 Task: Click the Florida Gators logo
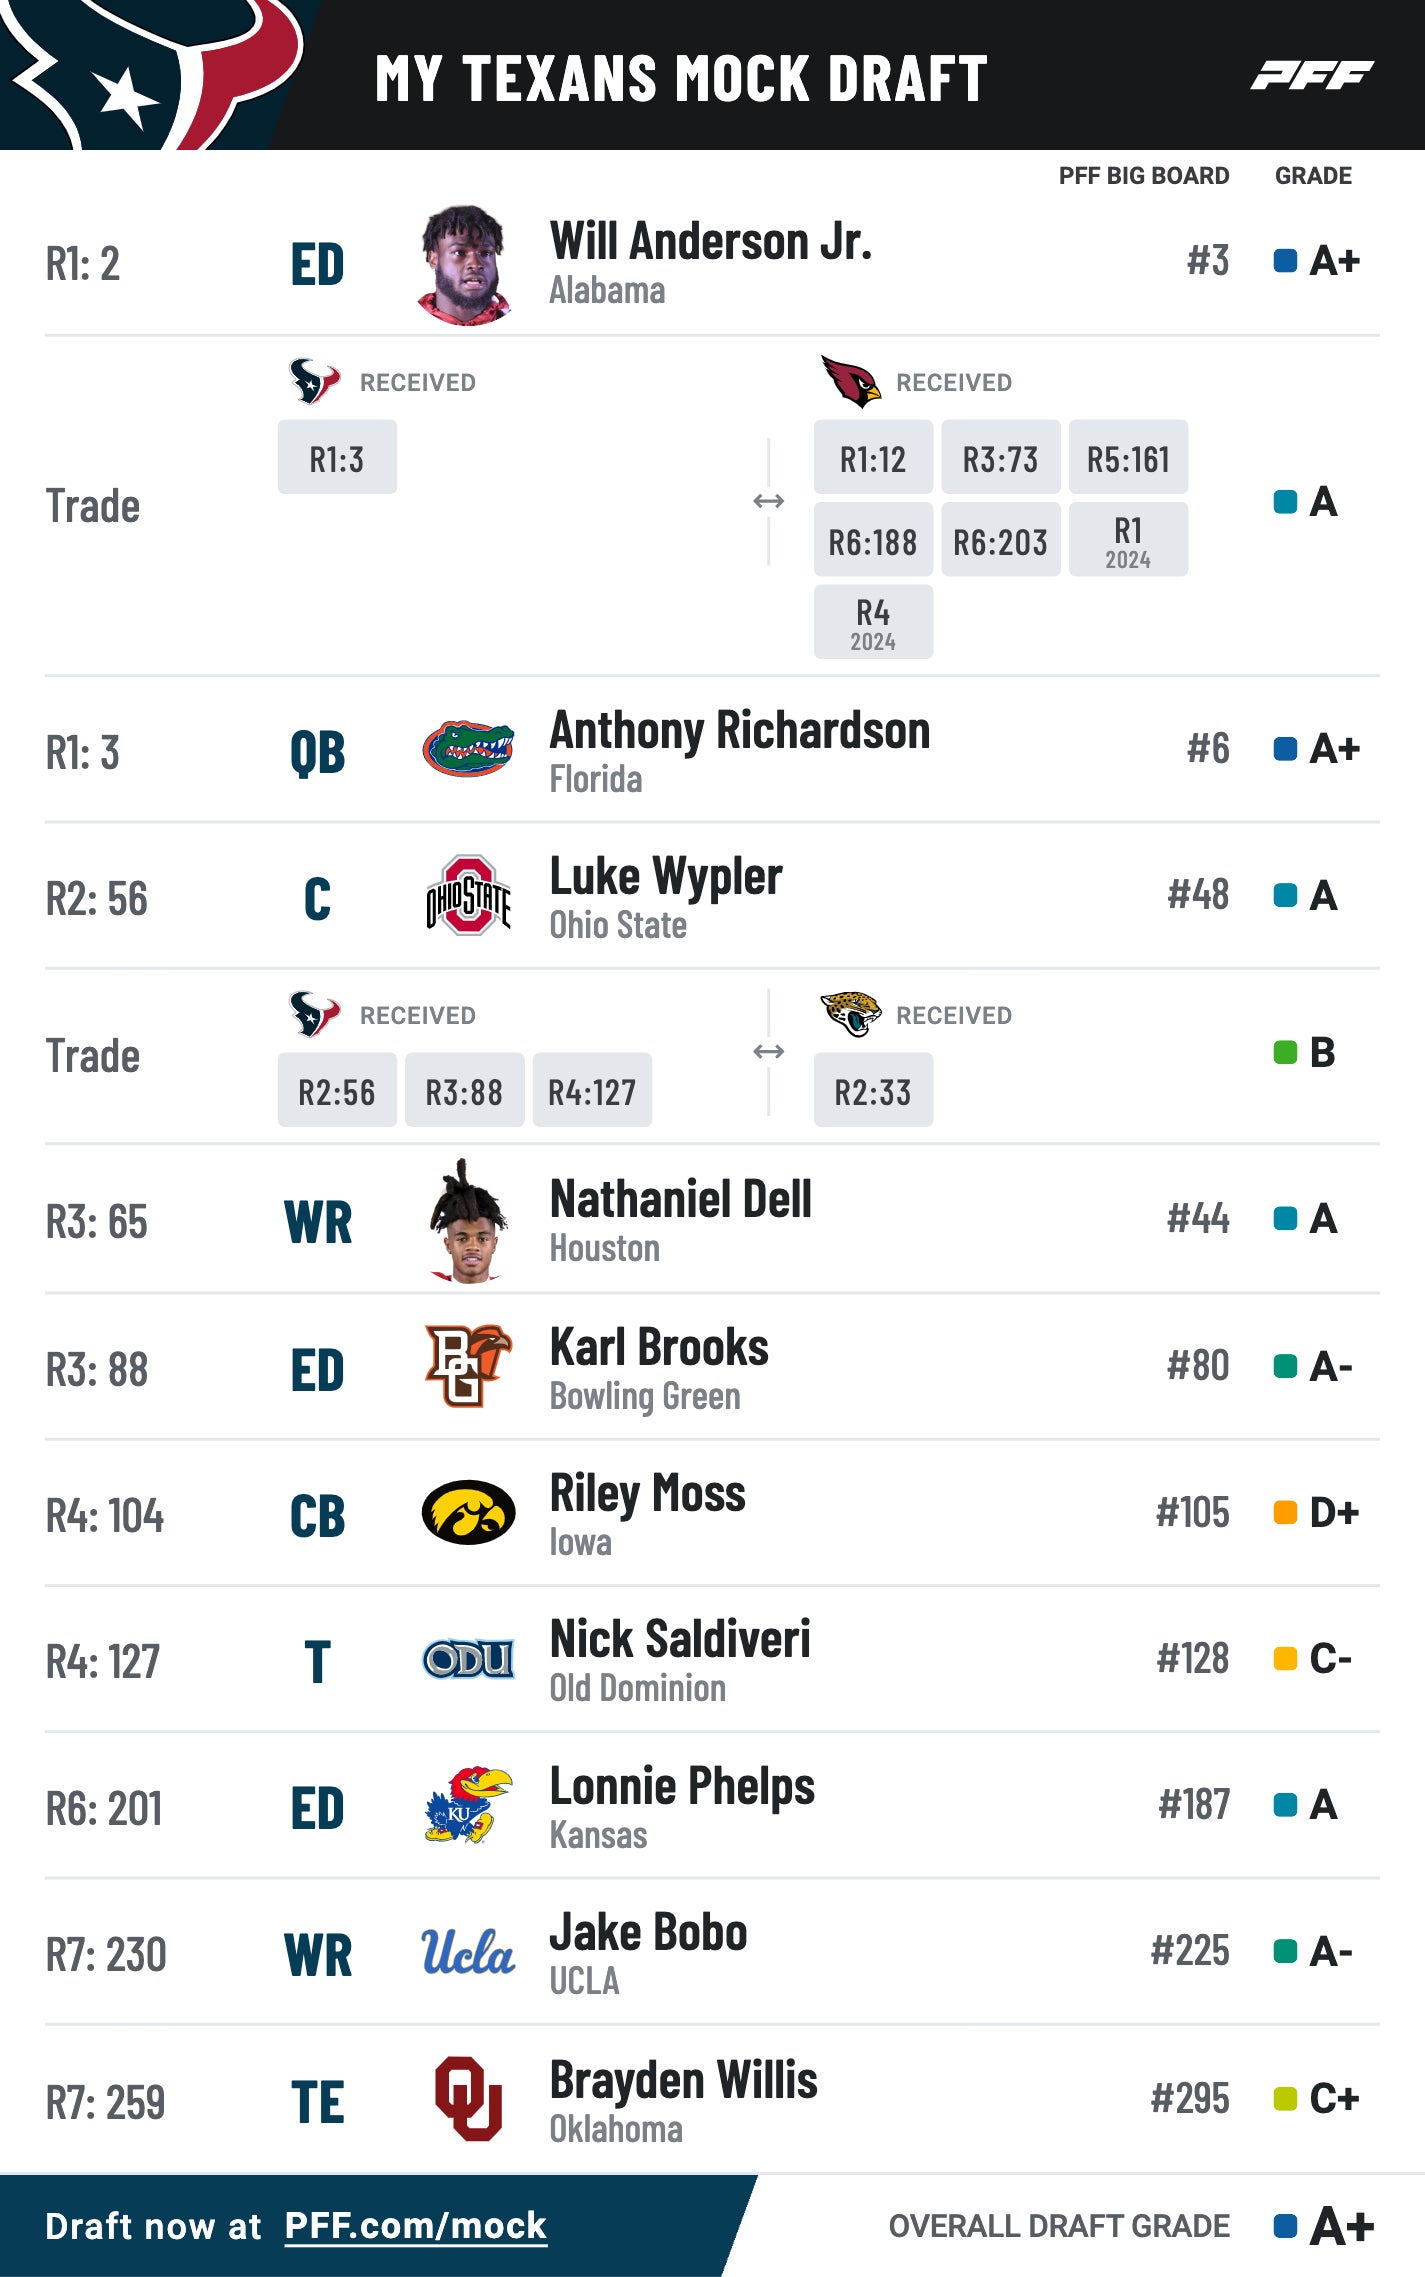(468, 750)
